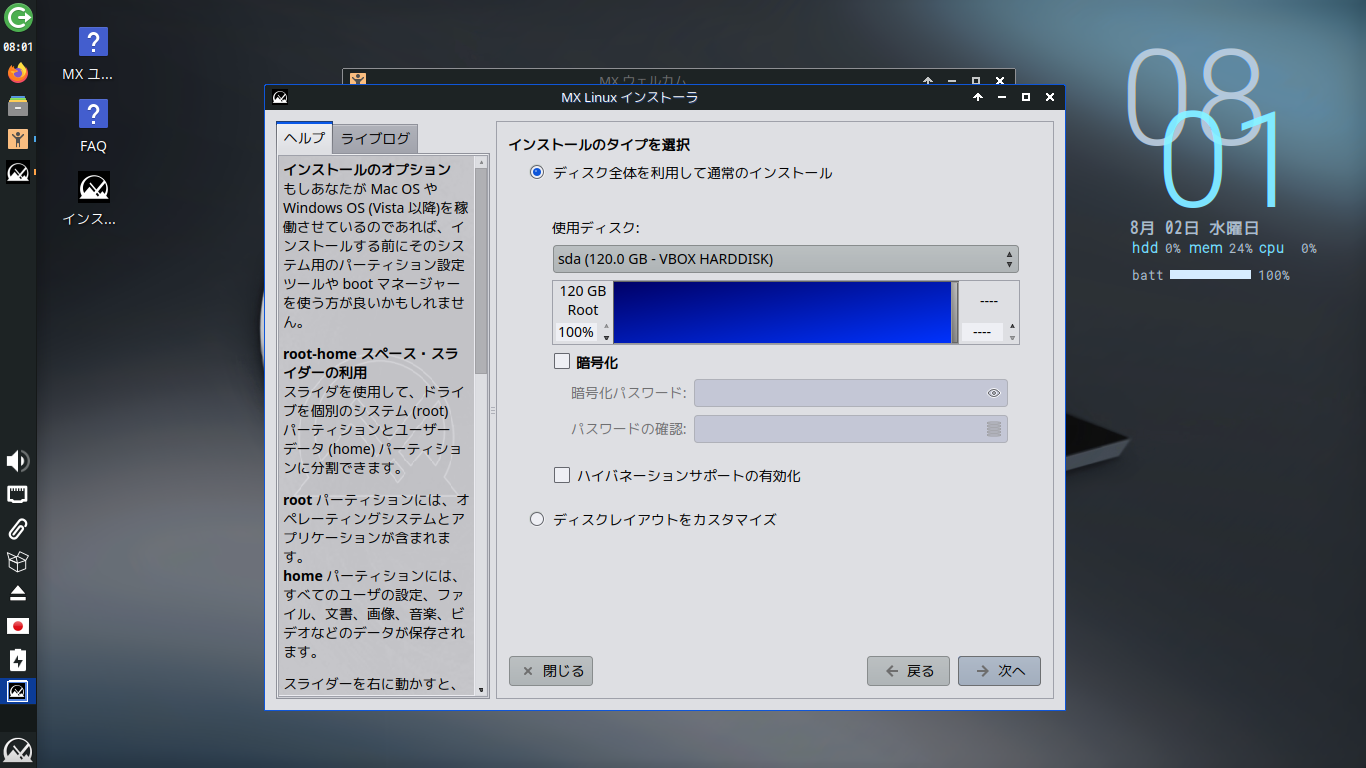1366x768 pixels.
Task: Click the Next (次へ) button
Action: click(1000, 671)
